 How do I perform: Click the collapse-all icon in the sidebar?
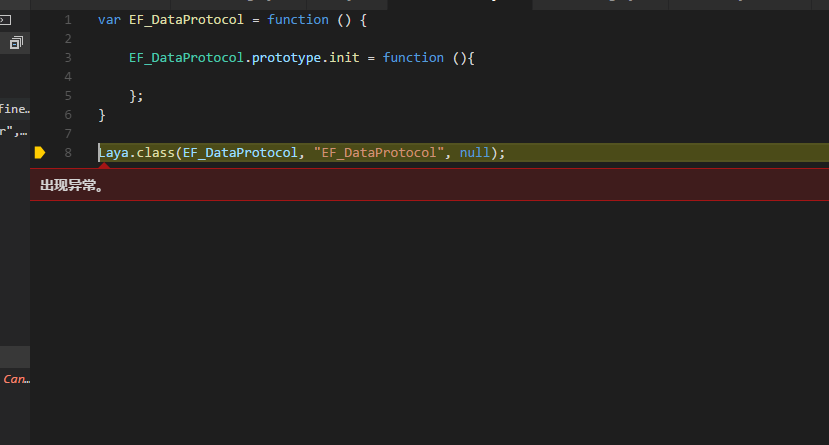point(16,43)
